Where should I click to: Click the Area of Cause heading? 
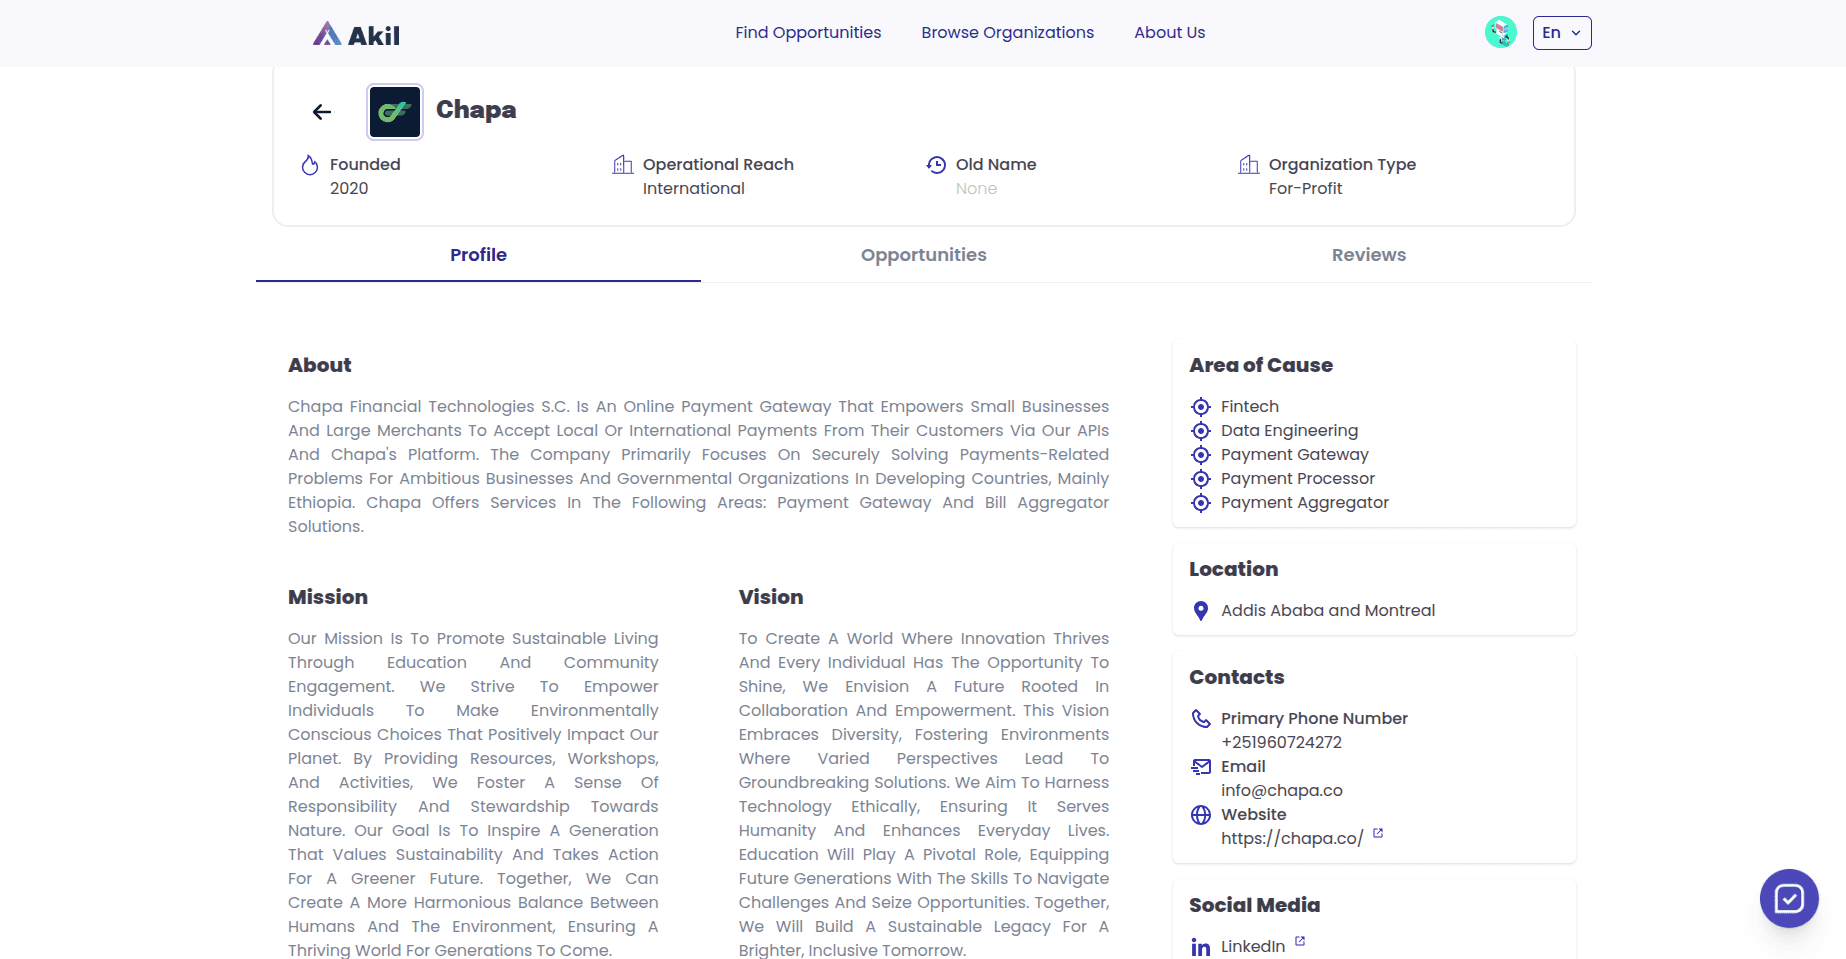(x=1261, y=365)
